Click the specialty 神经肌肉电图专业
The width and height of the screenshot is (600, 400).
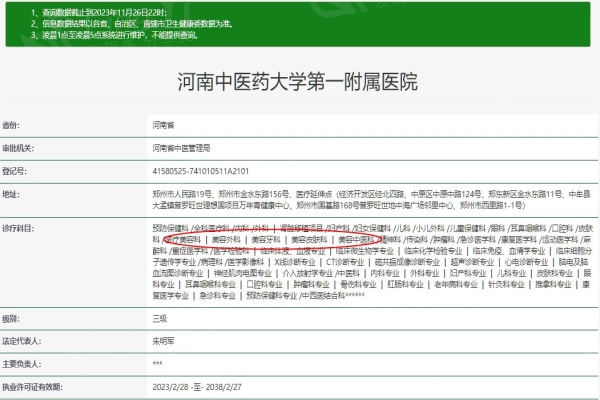(243, 273)
